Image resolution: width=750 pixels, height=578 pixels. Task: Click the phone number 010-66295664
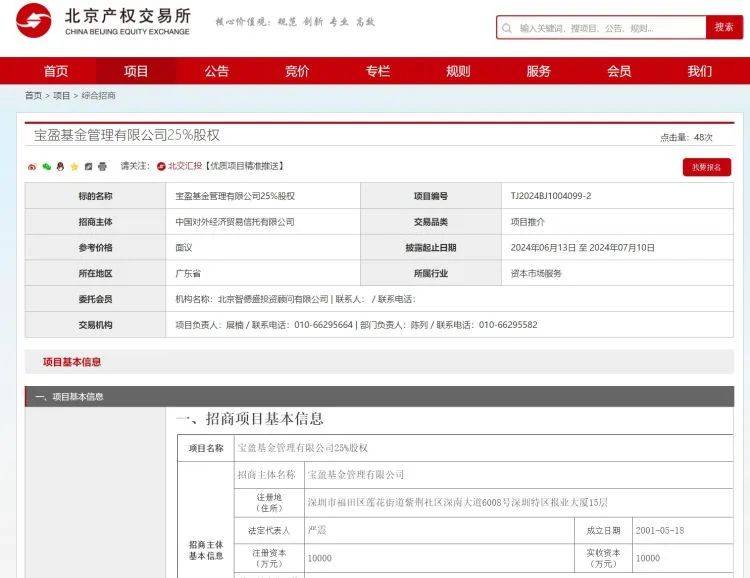pyautogui.click(x=323, y=325)
